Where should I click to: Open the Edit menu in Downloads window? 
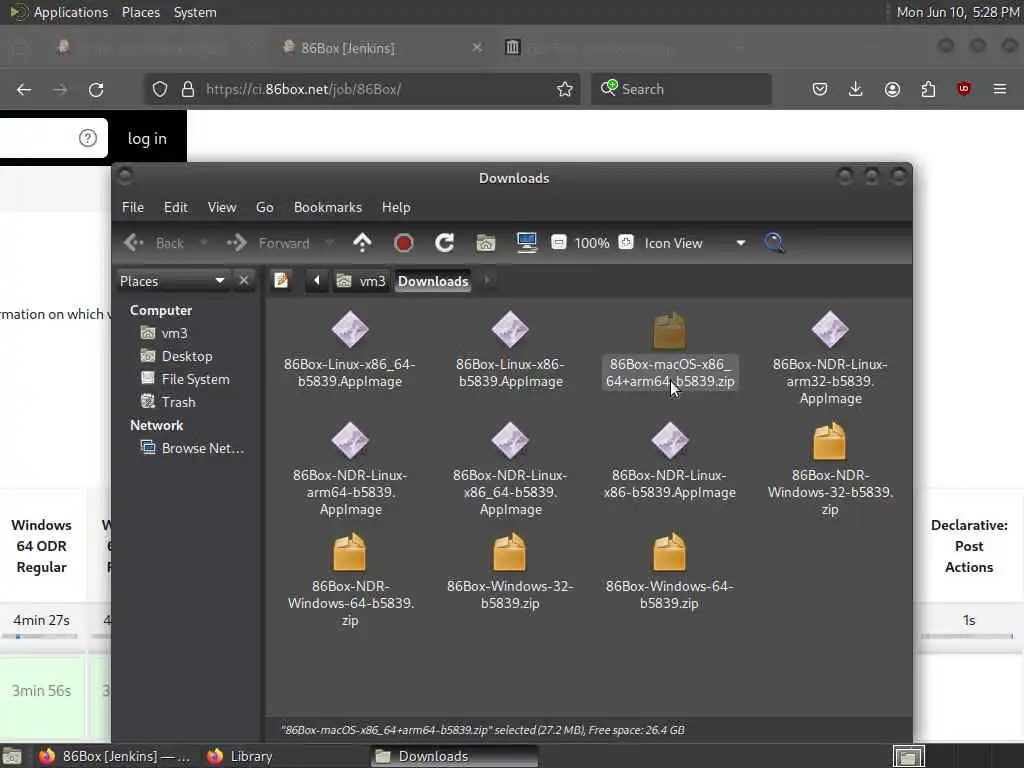coord(175,207)
